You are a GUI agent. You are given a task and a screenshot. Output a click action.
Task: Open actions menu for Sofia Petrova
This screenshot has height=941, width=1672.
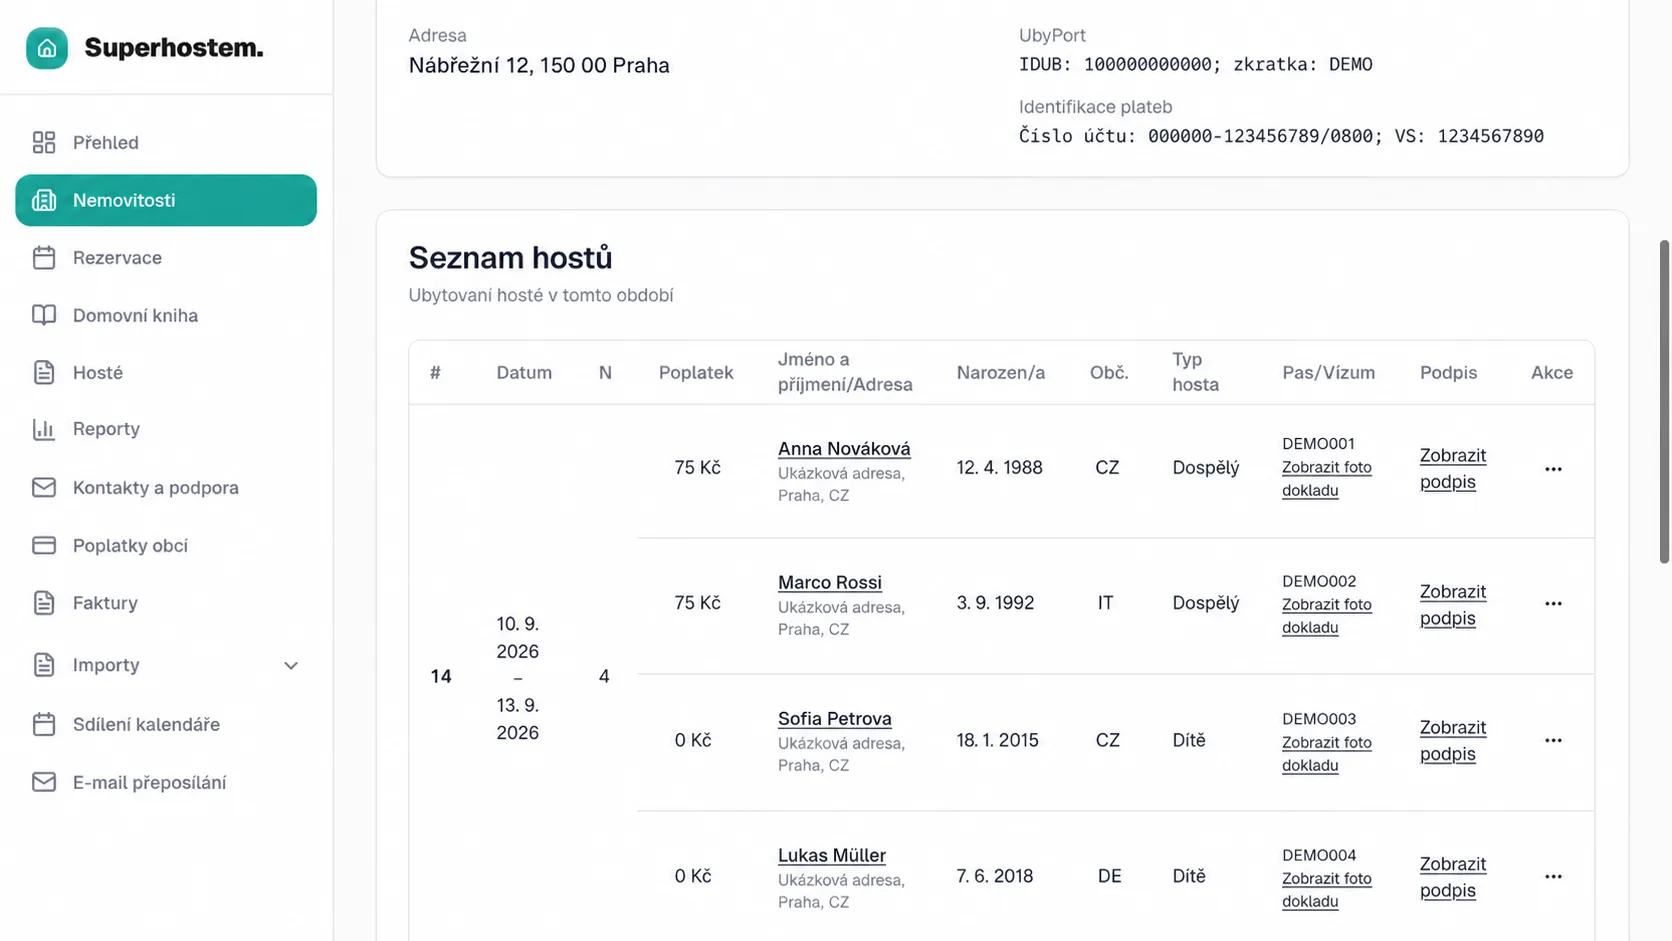(1553, 741)
